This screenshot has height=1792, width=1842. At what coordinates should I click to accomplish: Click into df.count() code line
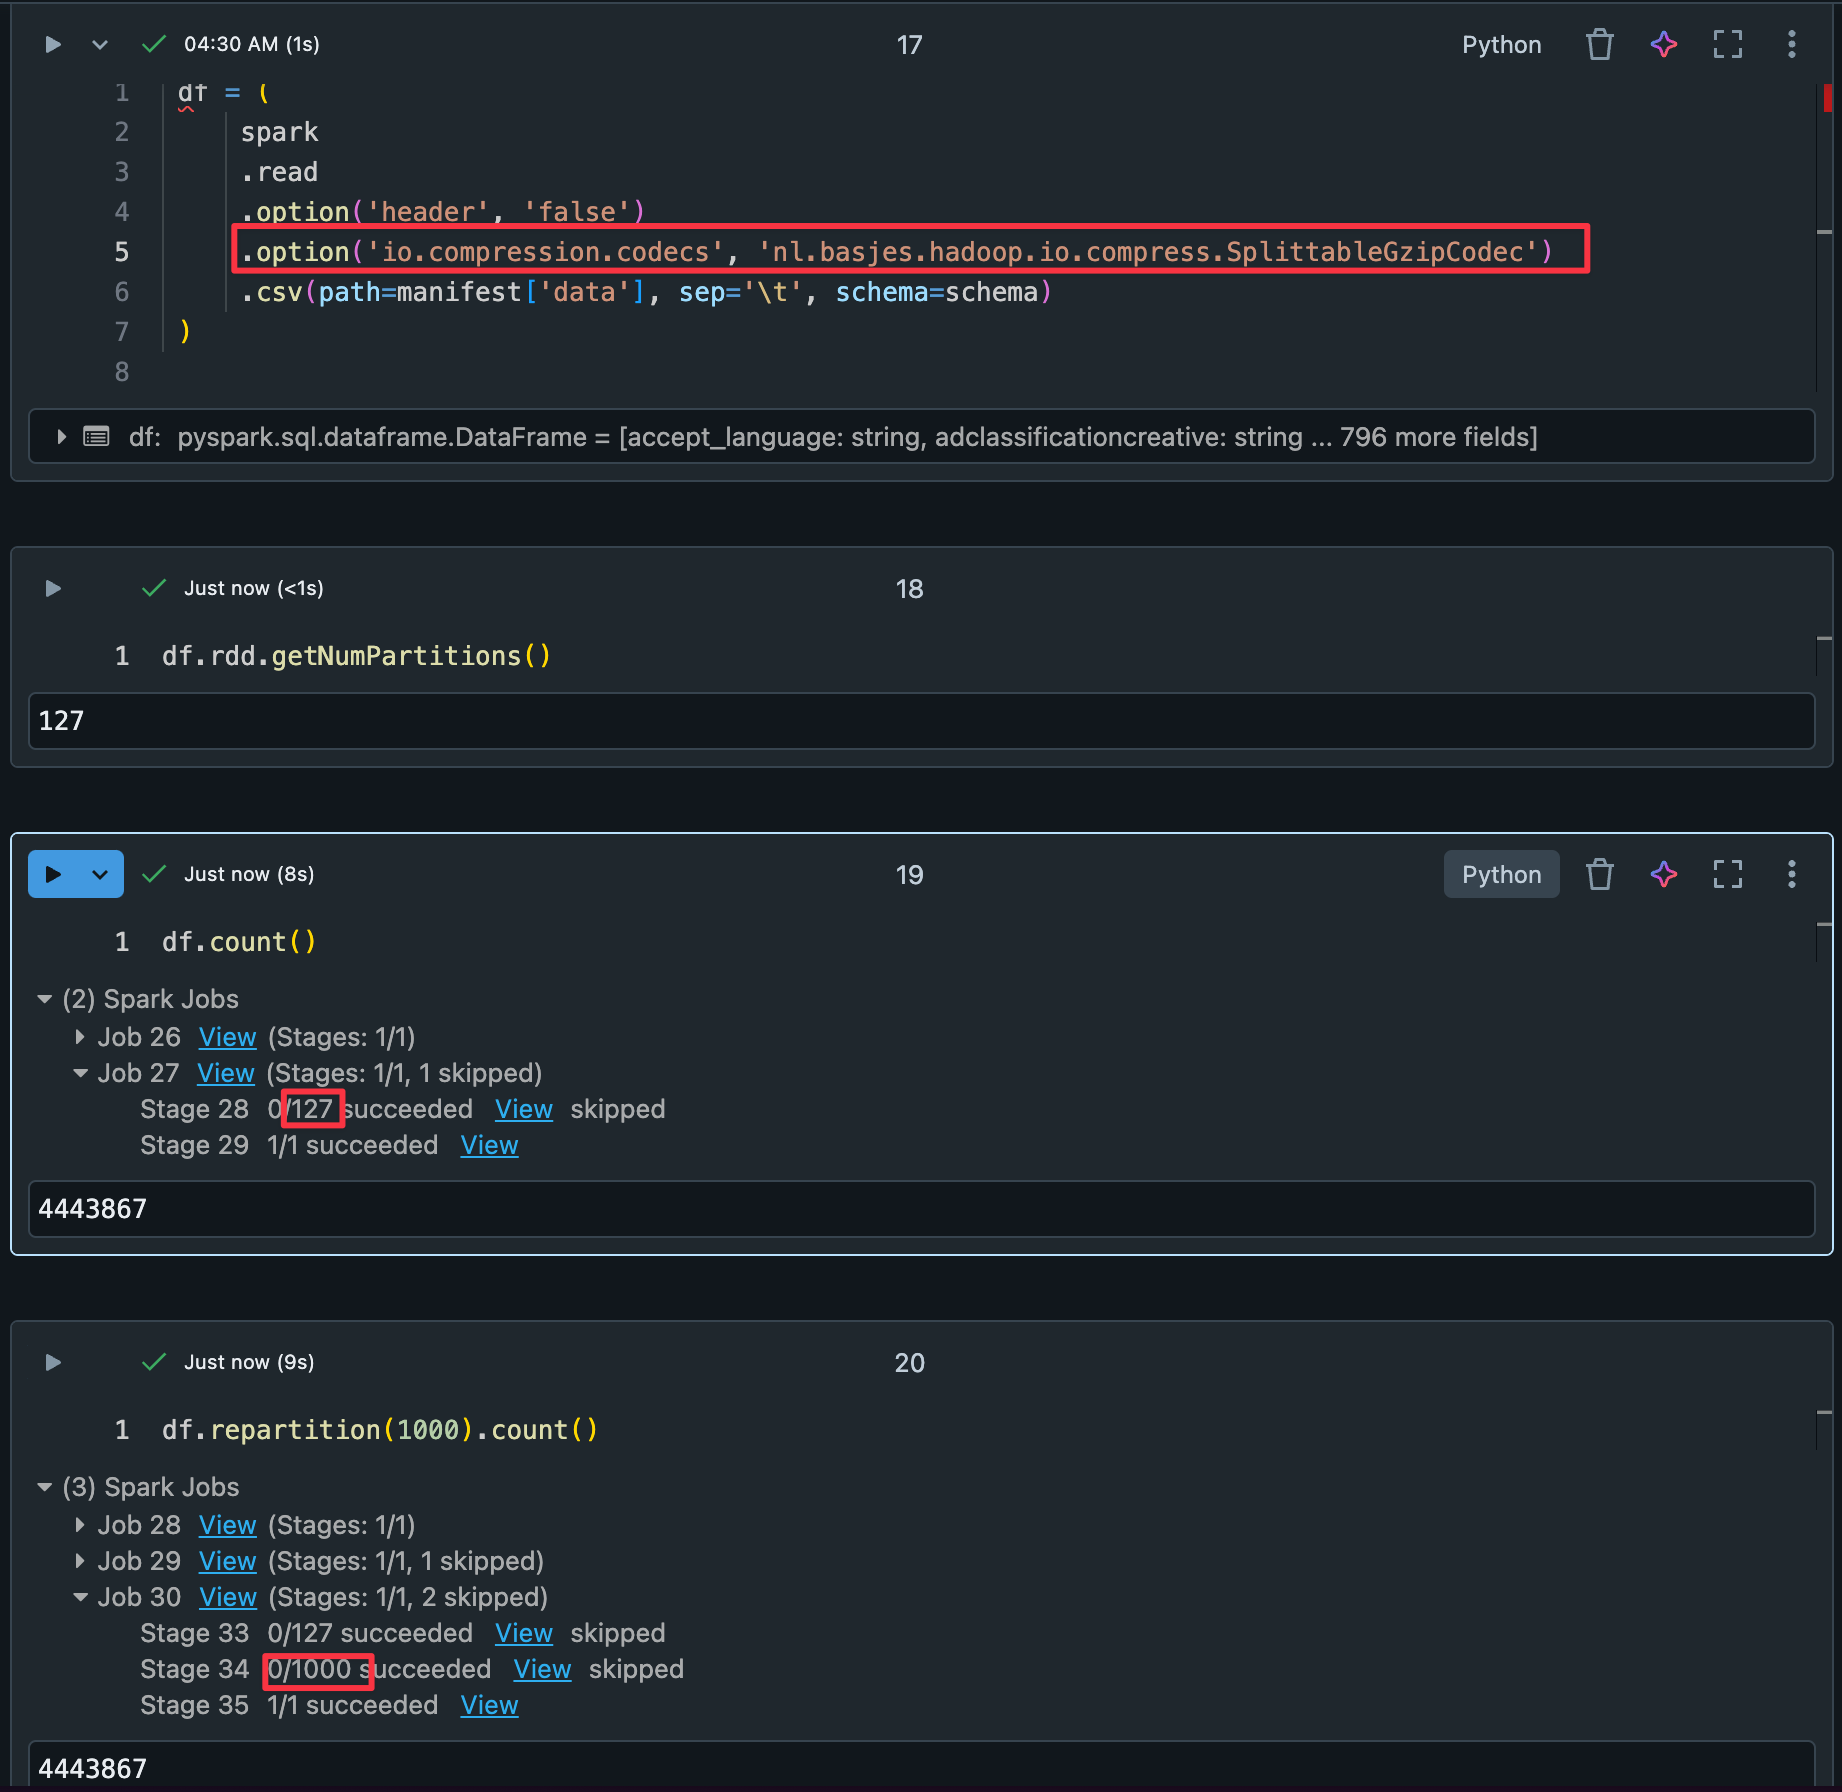pyautogui.click(x=239, y=942)
